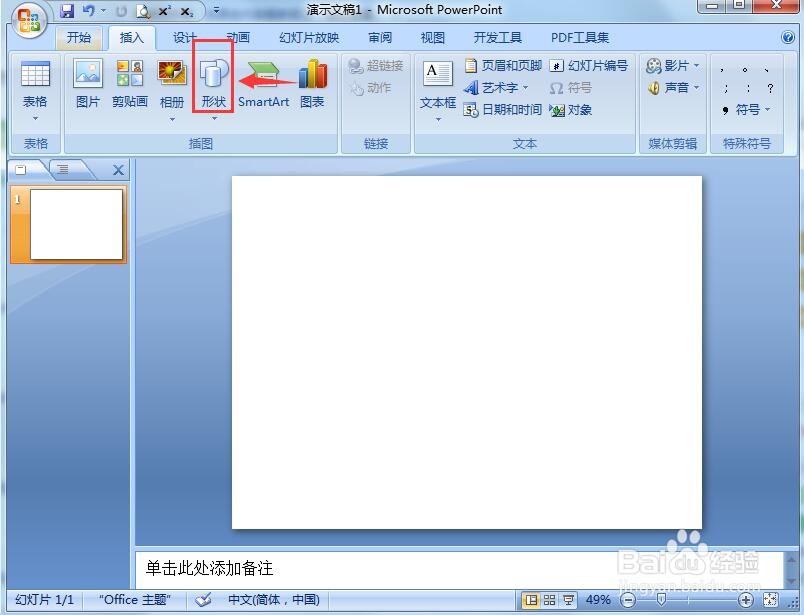Expand the special Symbol (符号) dropdown

[767, 109]
